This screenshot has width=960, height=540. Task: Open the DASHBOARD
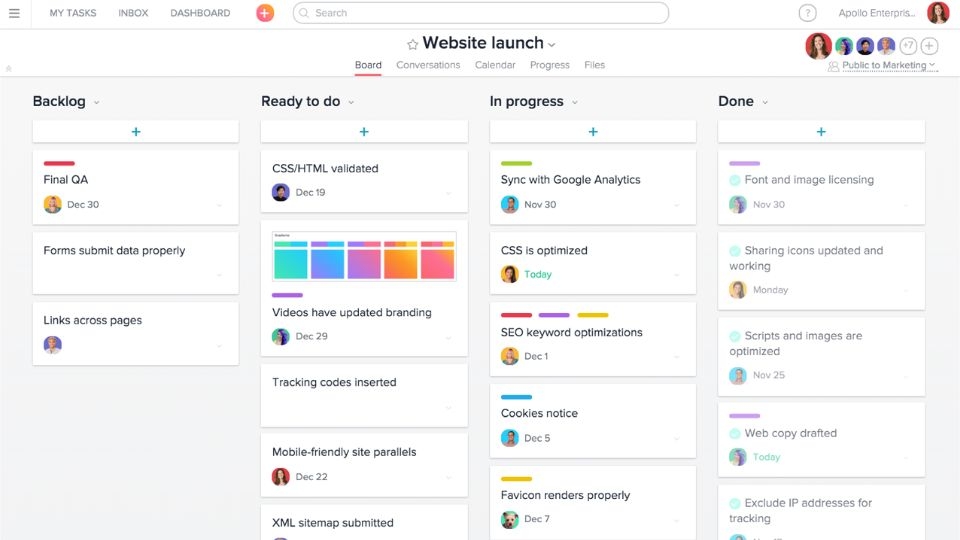(200, 13)
